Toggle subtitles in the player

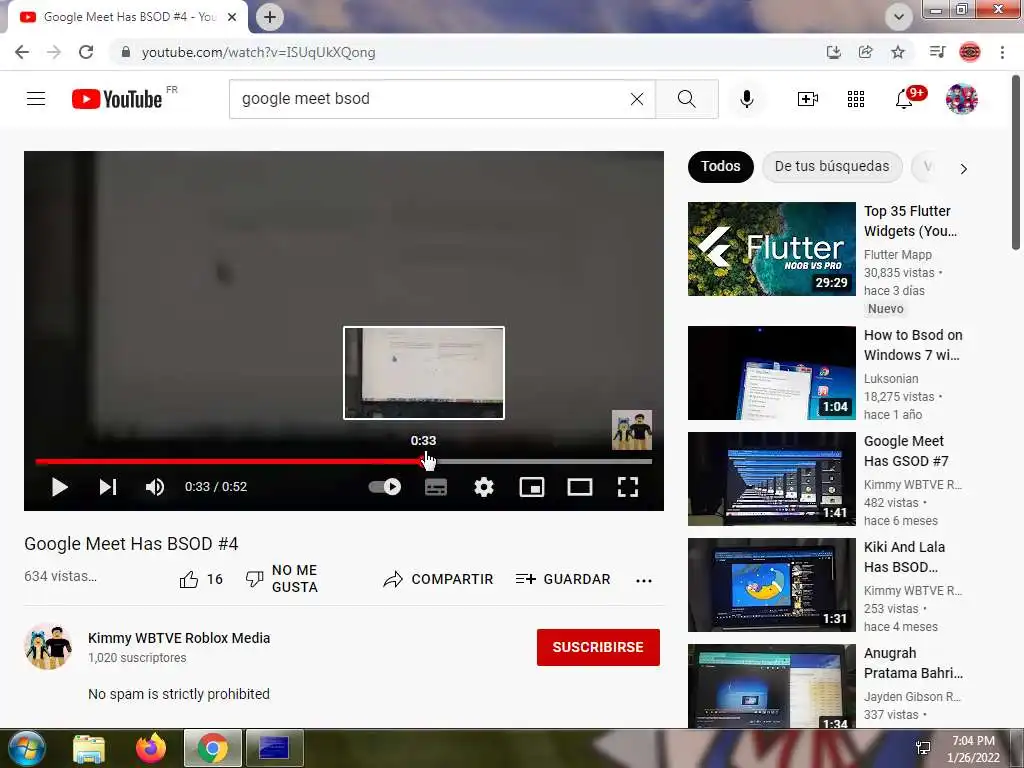tap(436, 487)
